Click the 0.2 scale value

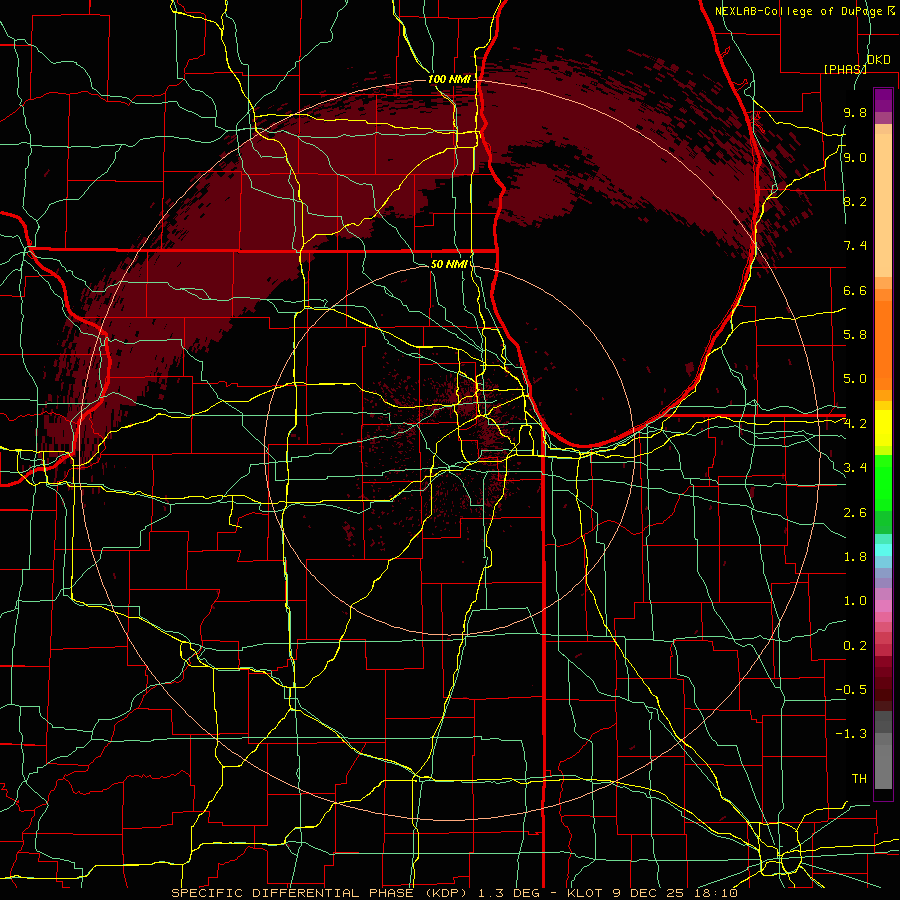click(855, 646)
